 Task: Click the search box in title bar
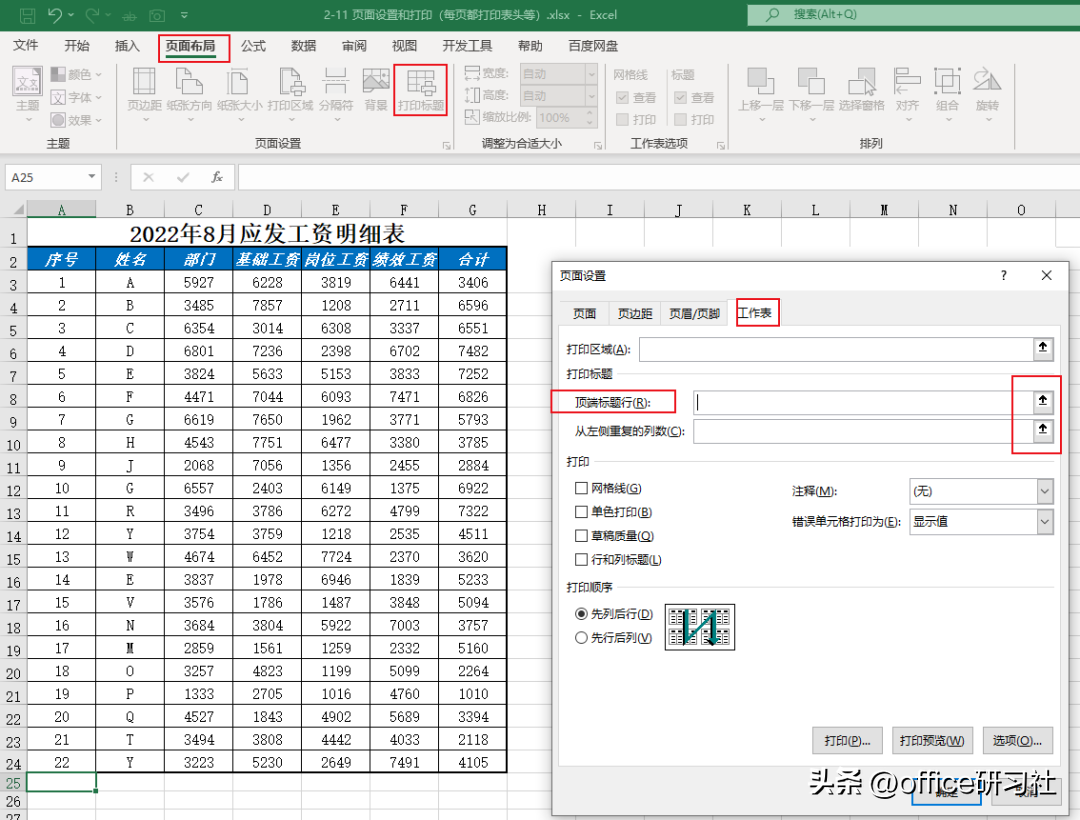click(x=913, y=14)
